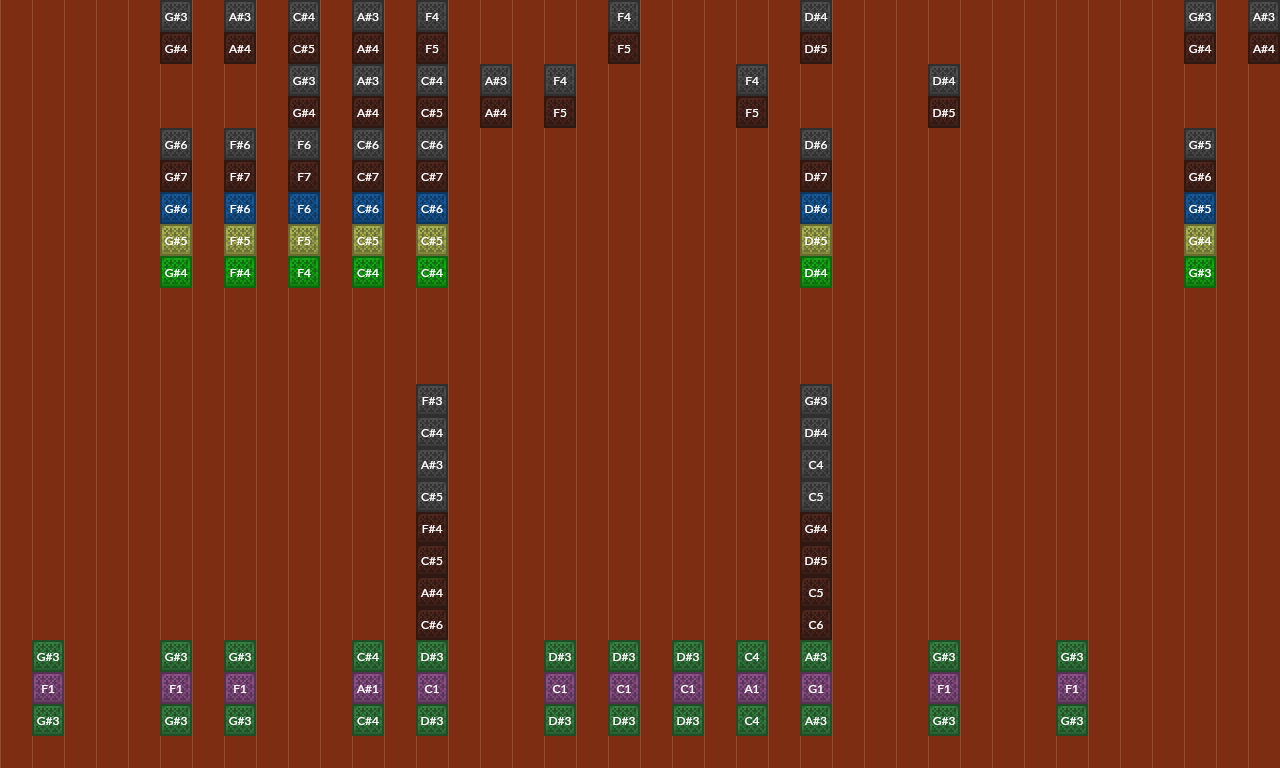Screen dimensions: 1280x768
Task: Select the blue G#6 note block
Action: [x=176, y=208]
